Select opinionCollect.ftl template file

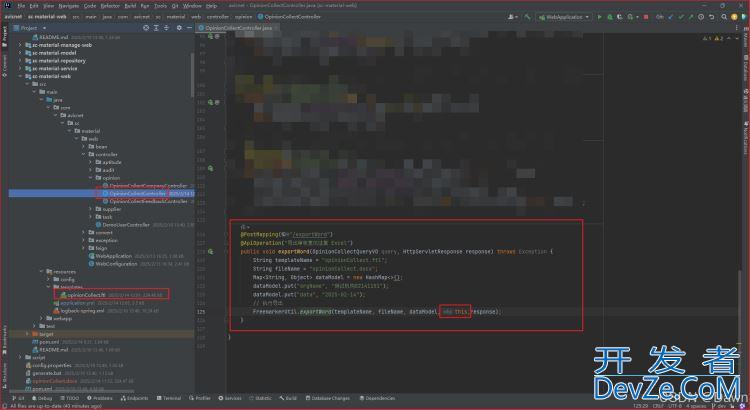[87, 295]
